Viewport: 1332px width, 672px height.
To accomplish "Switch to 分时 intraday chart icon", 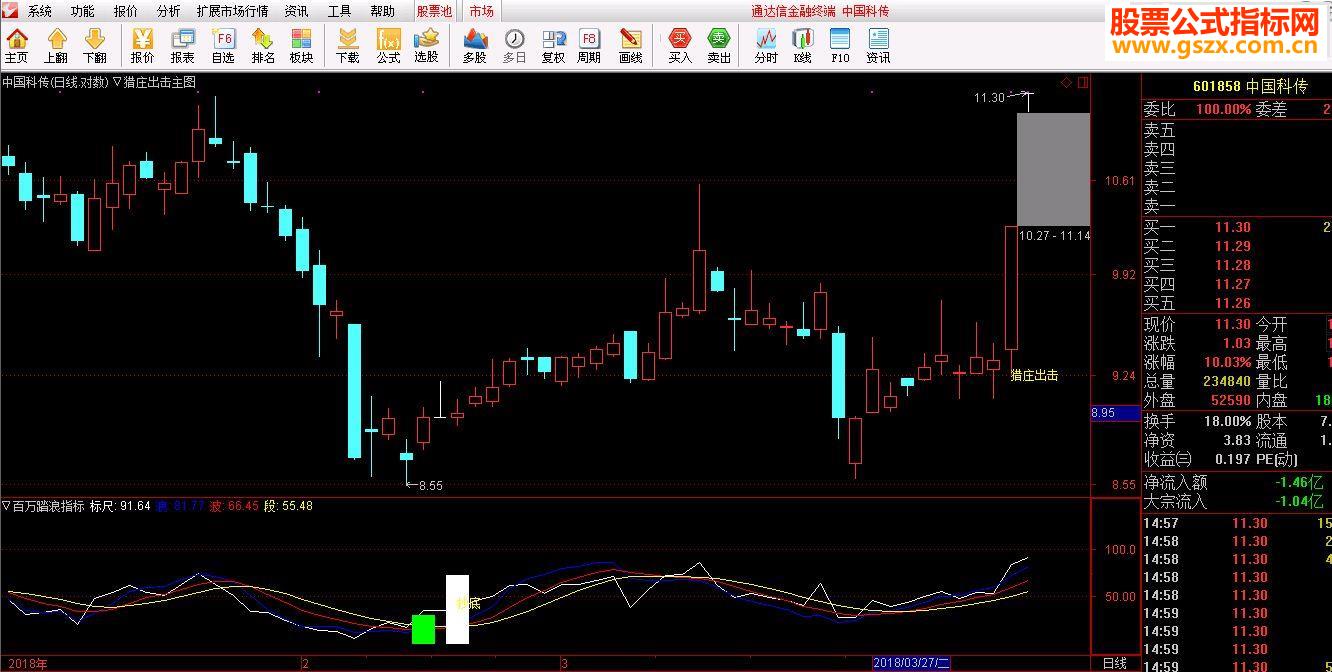I will 766,46.
